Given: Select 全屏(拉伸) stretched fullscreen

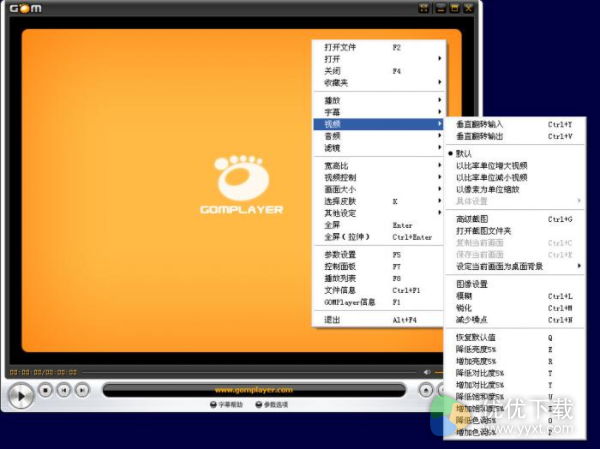Looking at the screenshot, I should click(379, 237).
